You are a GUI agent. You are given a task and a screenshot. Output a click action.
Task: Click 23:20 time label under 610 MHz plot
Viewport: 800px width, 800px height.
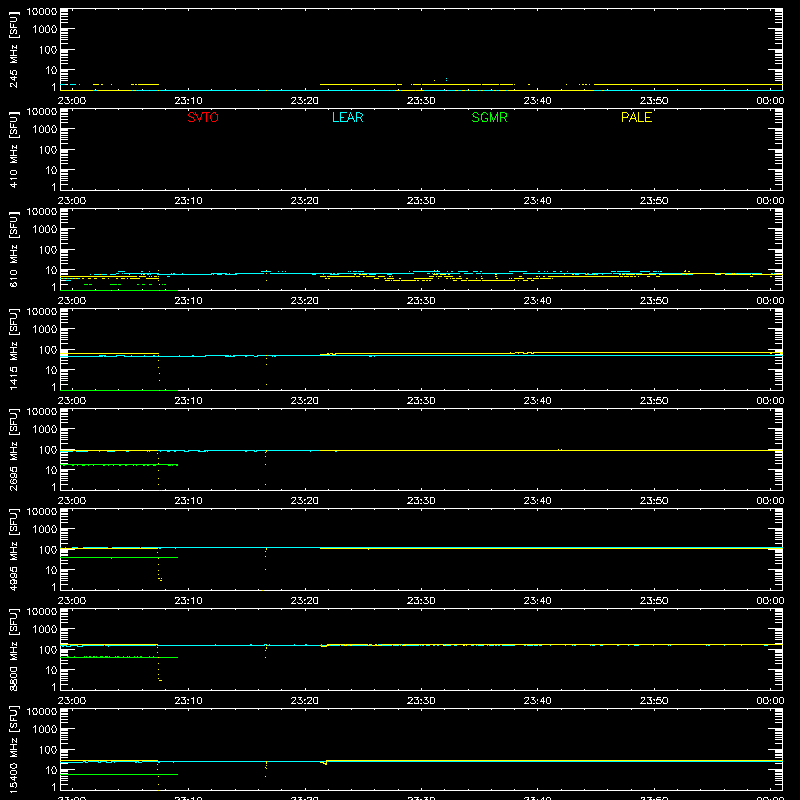[x=305, y=301]
